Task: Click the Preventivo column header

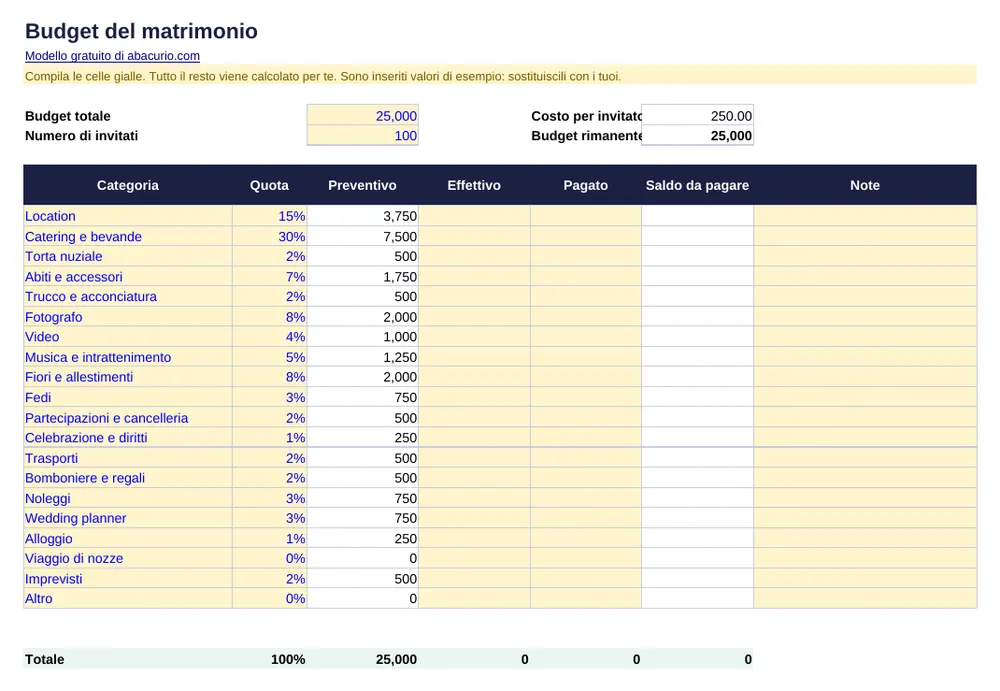Action: [362, 185]
